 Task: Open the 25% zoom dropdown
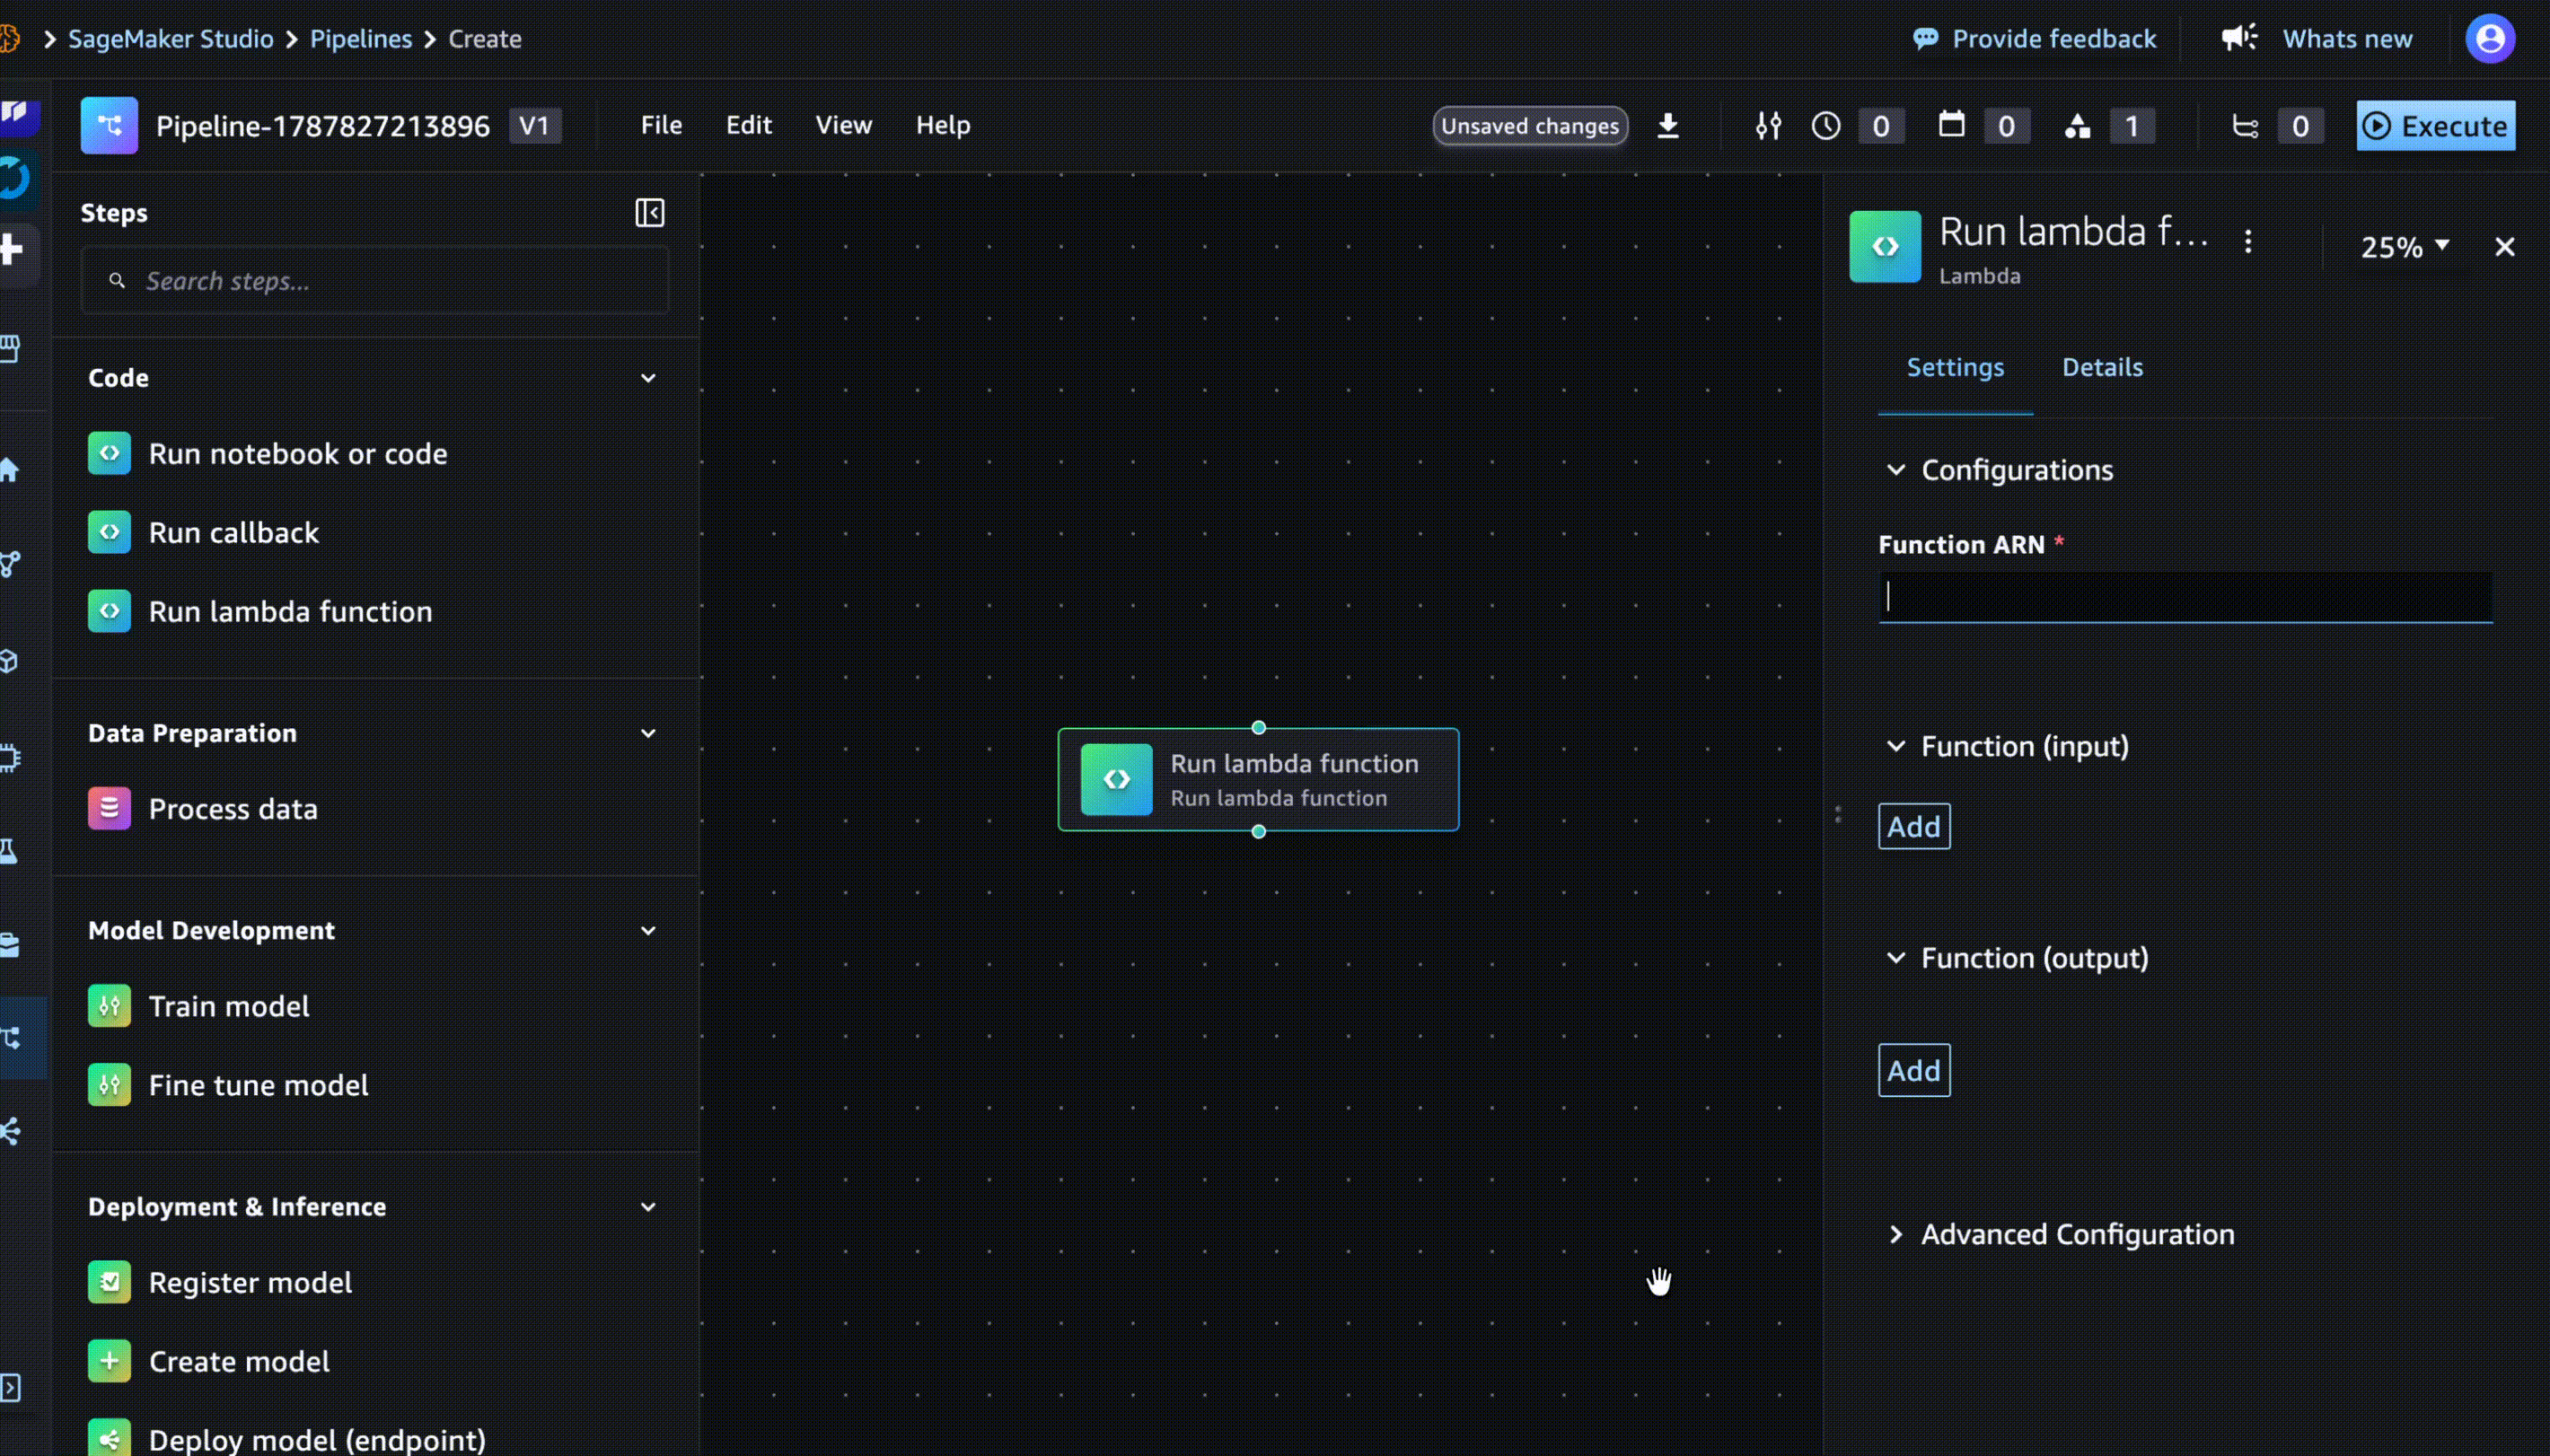pos(2404,247)
